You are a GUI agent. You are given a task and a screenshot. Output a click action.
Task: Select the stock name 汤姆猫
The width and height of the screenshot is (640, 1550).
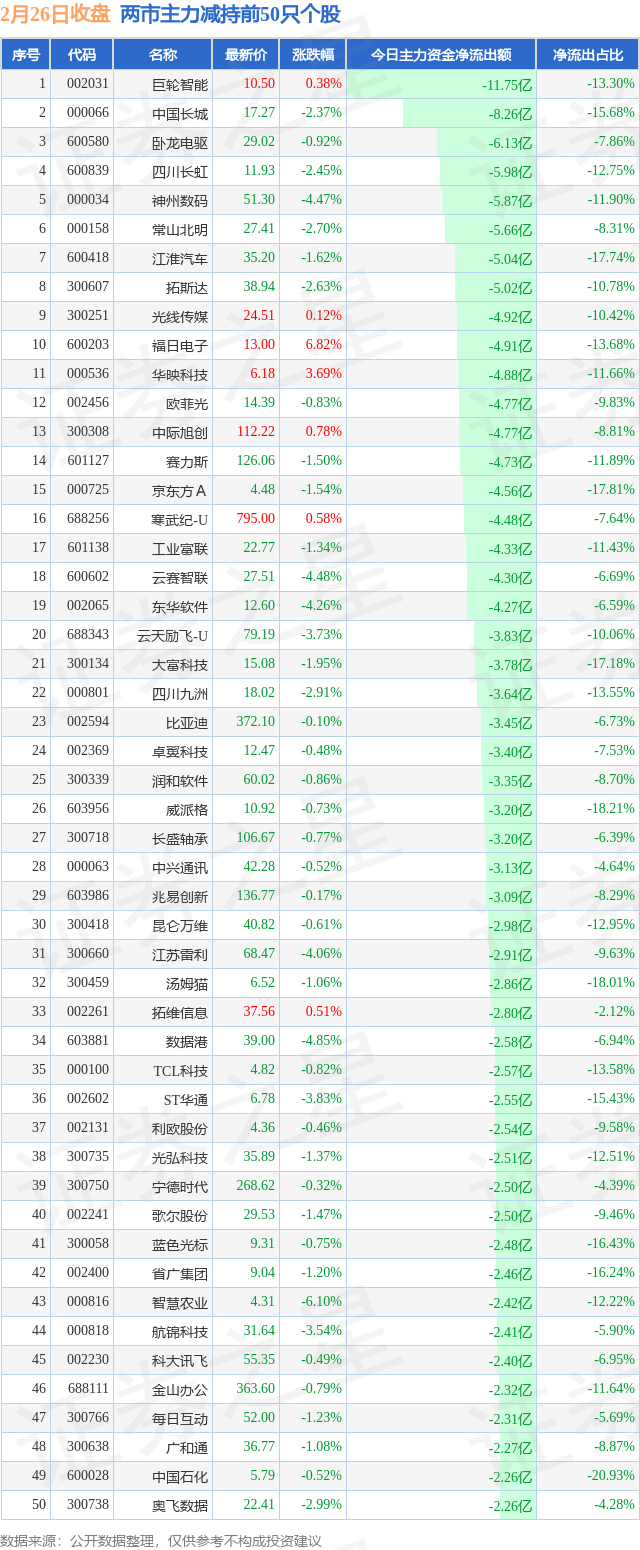tap(187, 983)
